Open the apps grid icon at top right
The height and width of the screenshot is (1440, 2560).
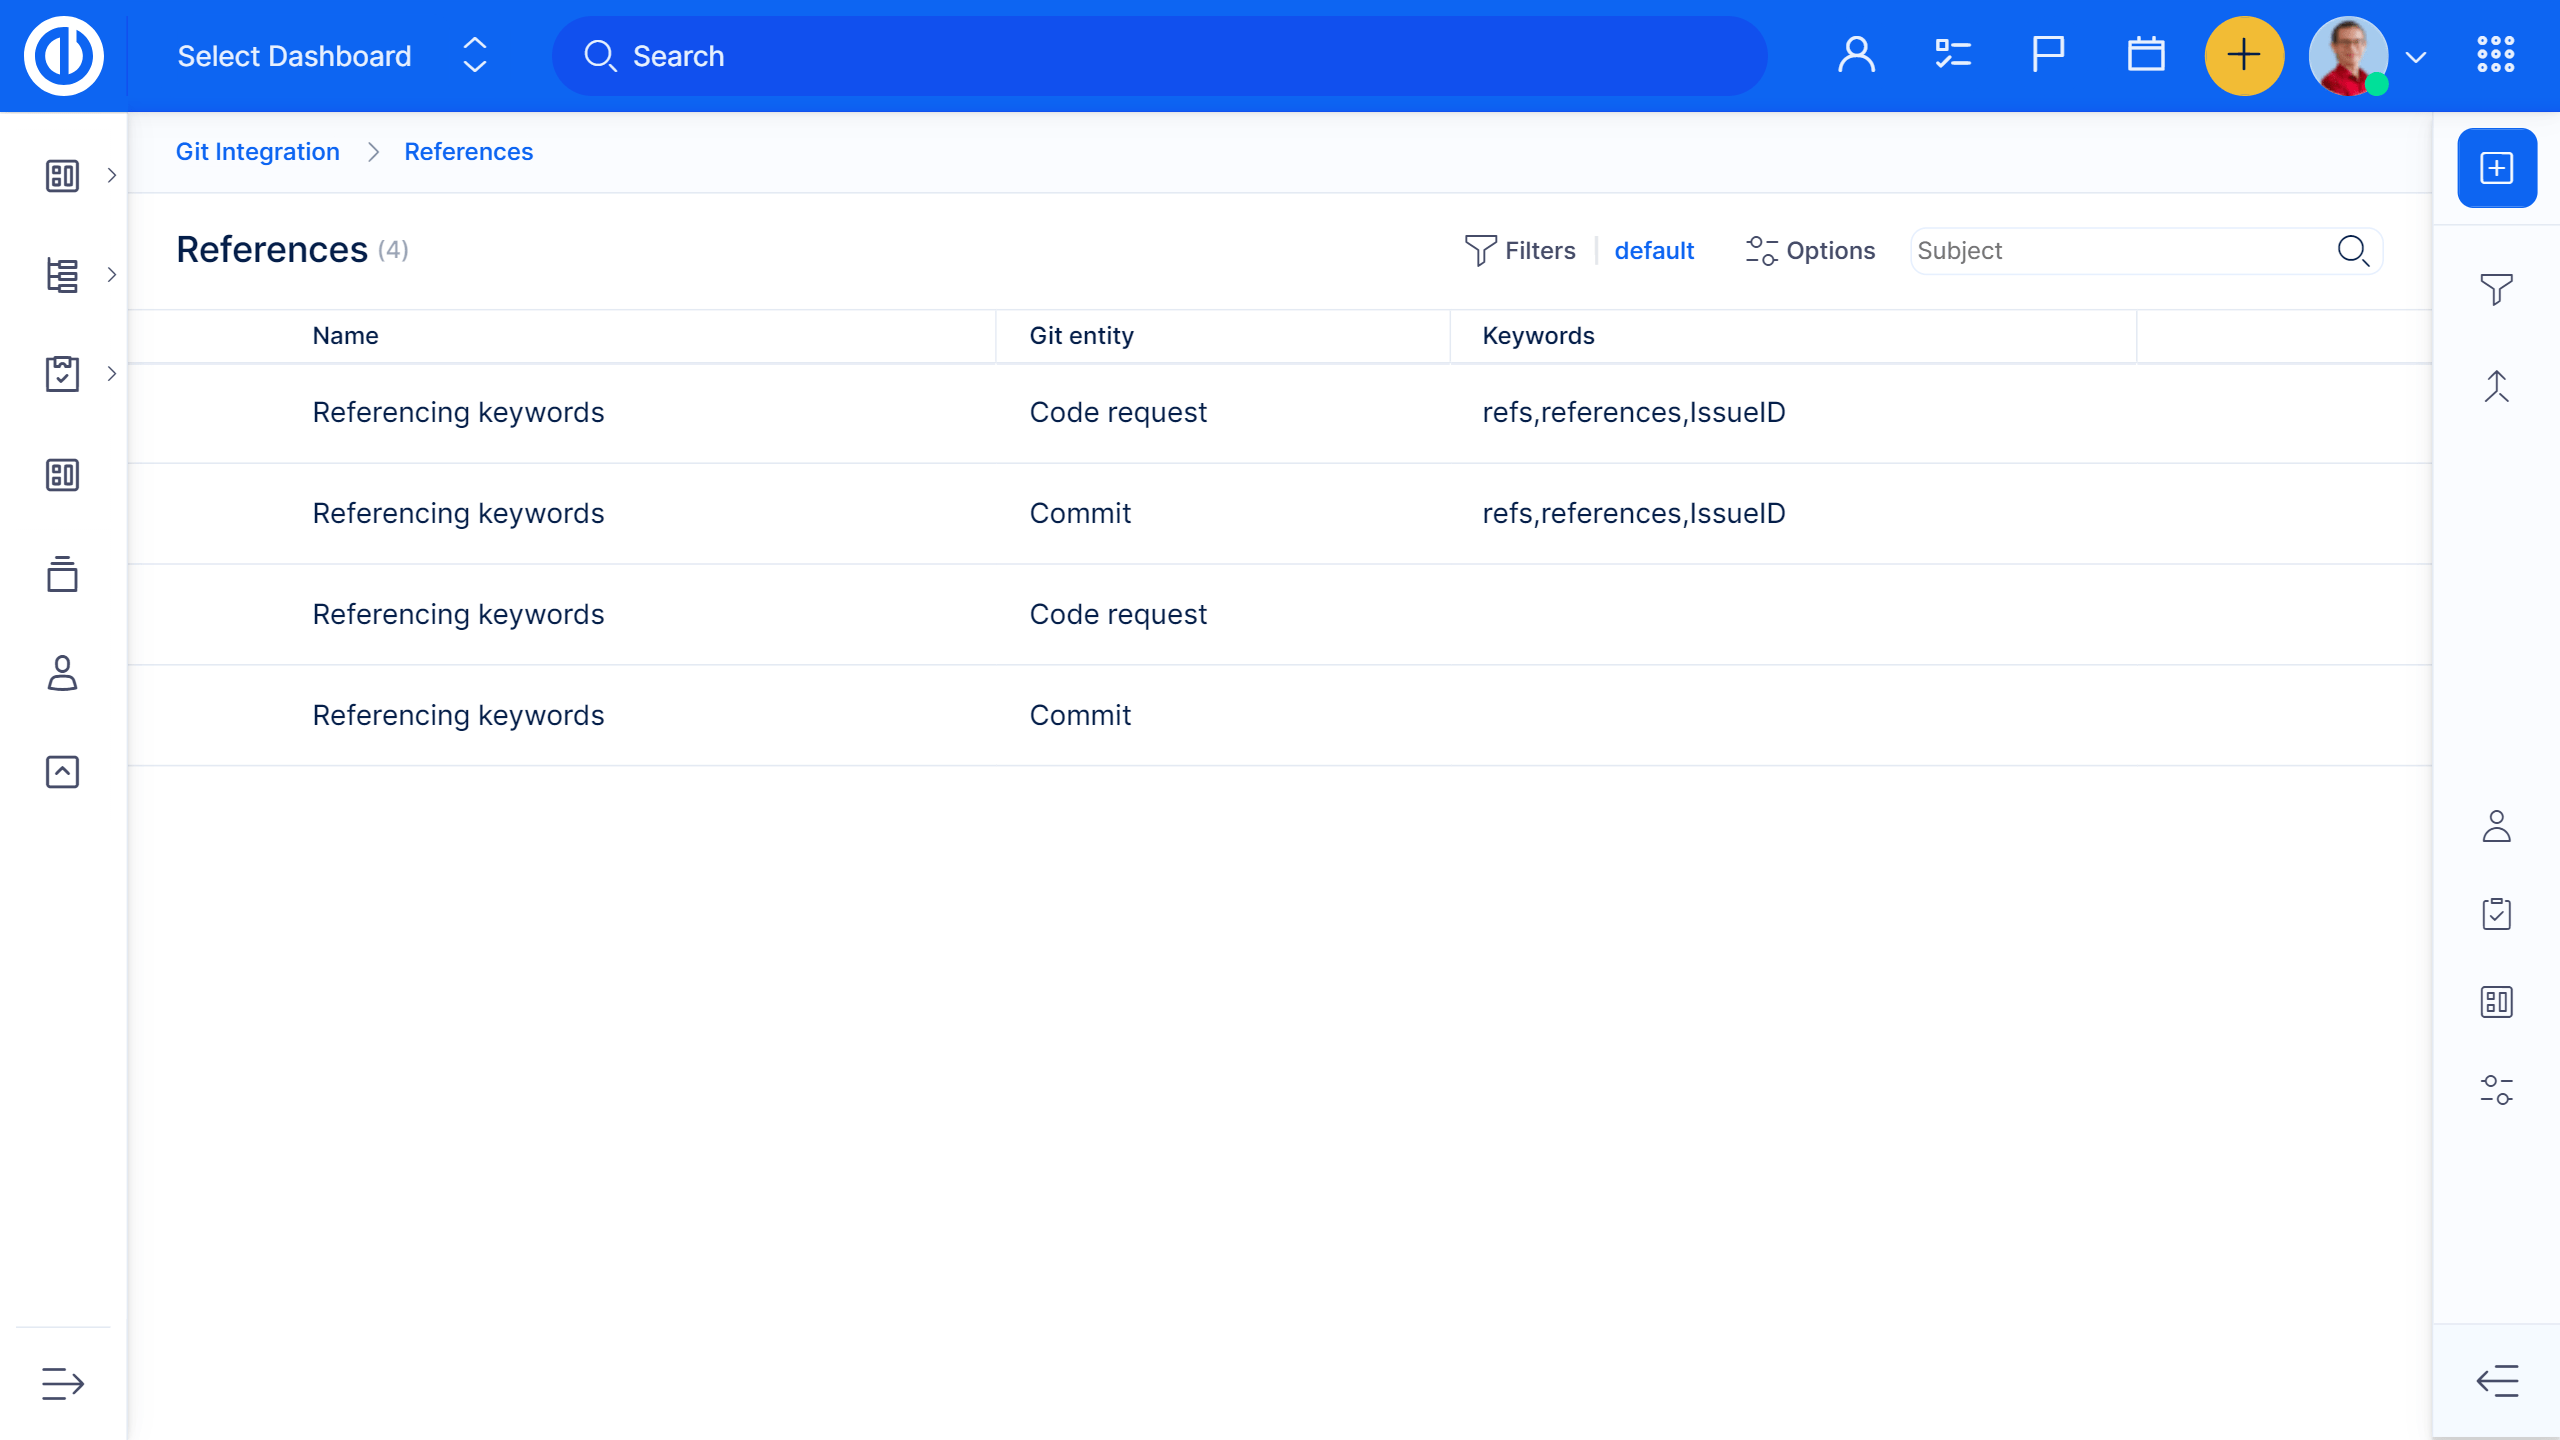(2494, 56)
